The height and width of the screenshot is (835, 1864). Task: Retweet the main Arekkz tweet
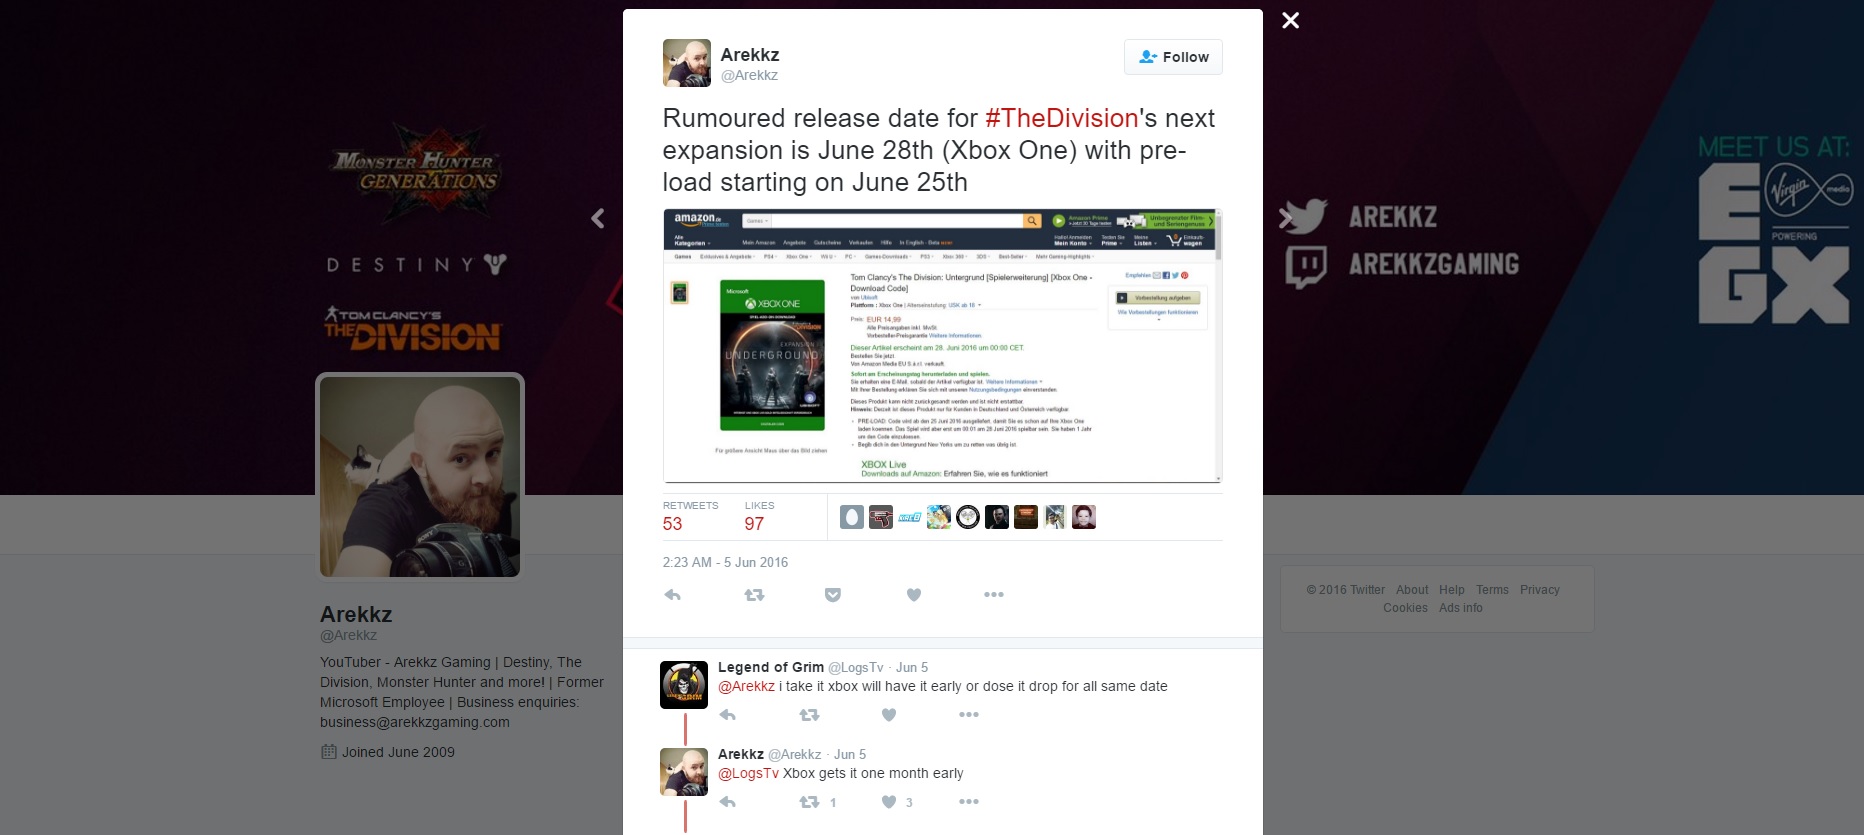click(x=754, y=595)
